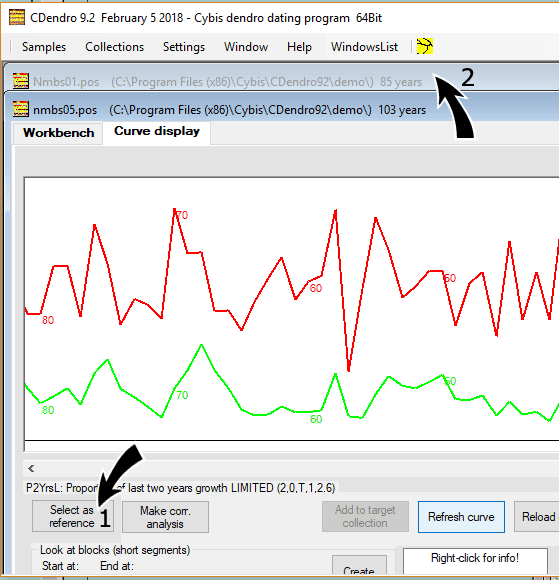Click the Select as reference button
The height and width of the screenshot is (580, 559).
click(x=73, y=516)
